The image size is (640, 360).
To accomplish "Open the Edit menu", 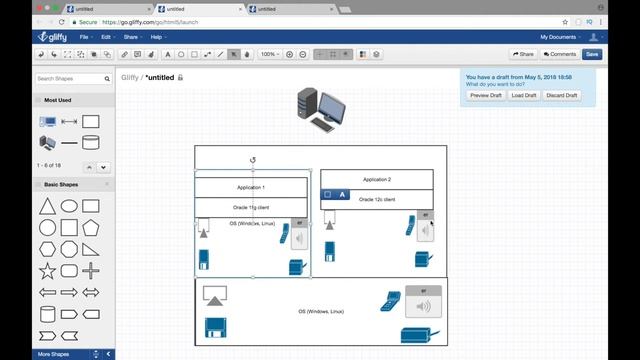I will tap(108, 37).
